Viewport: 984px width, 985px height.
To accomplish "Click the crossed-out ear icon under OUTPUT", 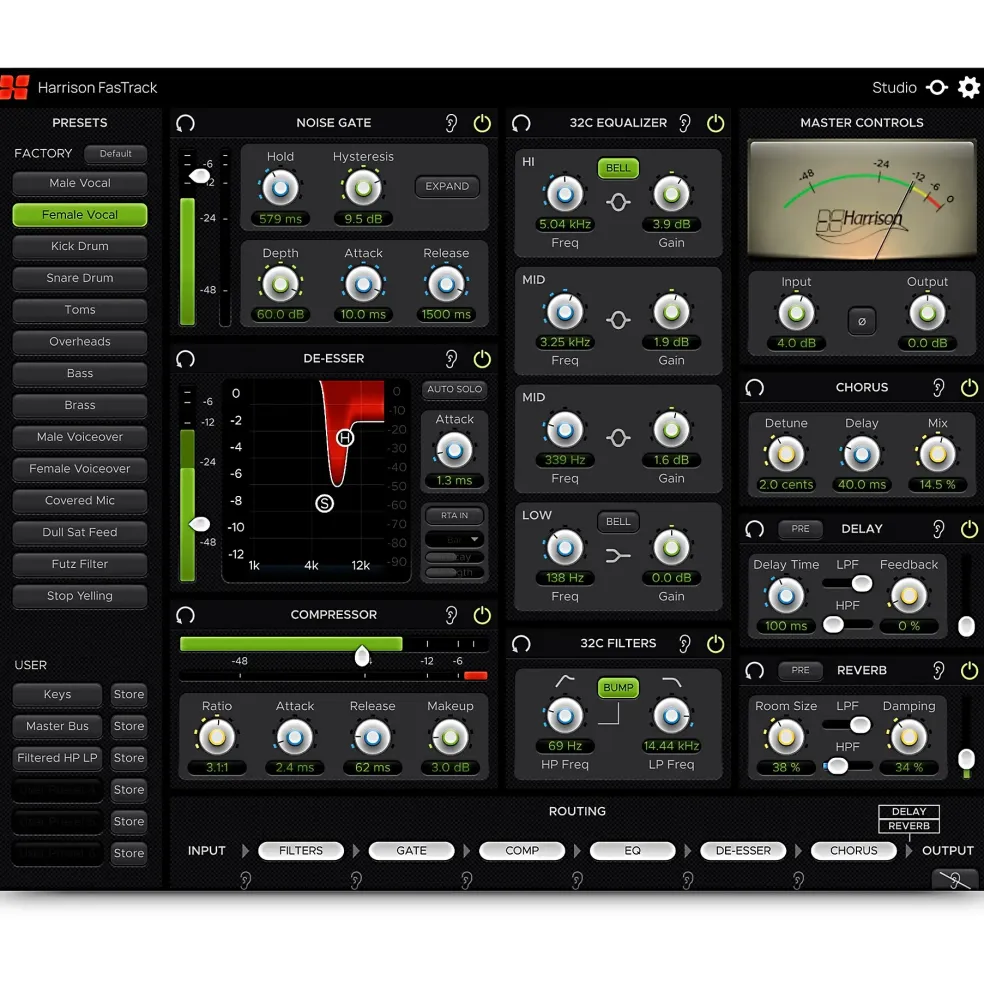I will click(x=954, y=879).
